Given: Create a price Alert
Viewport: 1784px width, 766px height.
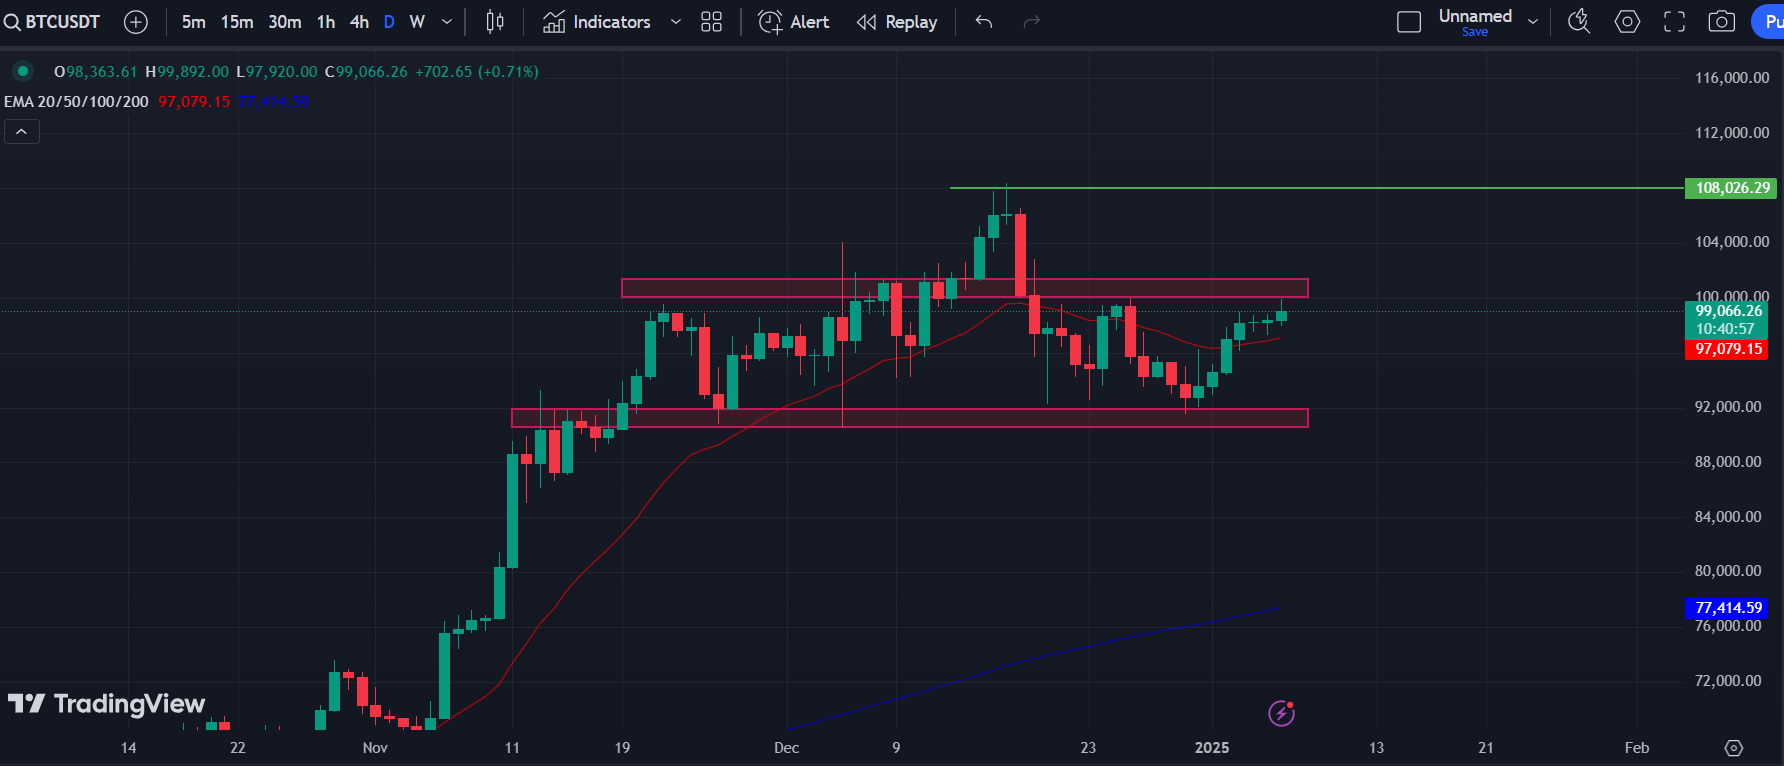Looking at the screenshot, I should click(x=794, y=22).
